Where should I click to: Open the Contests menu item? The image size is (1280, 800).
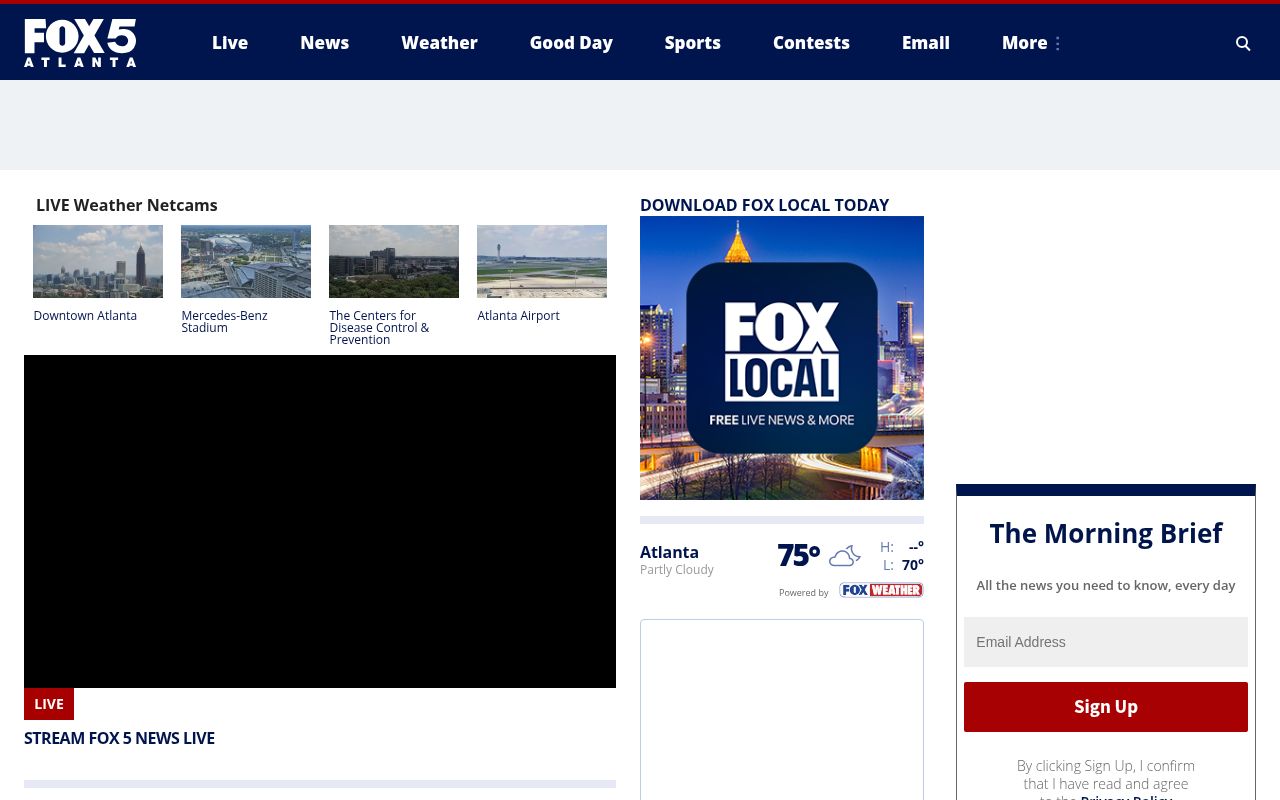811,43
